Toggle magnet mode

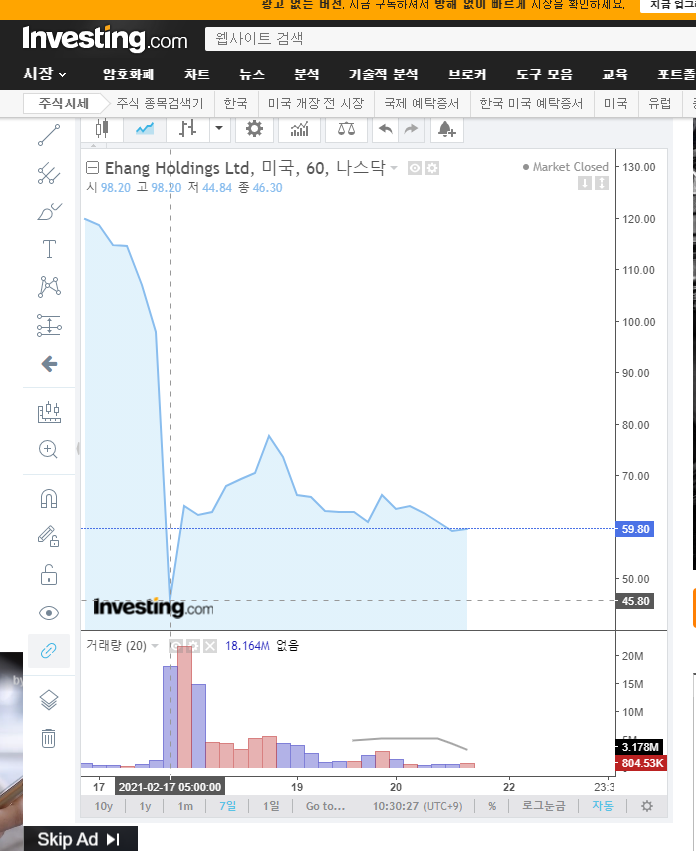click(49, 499)
